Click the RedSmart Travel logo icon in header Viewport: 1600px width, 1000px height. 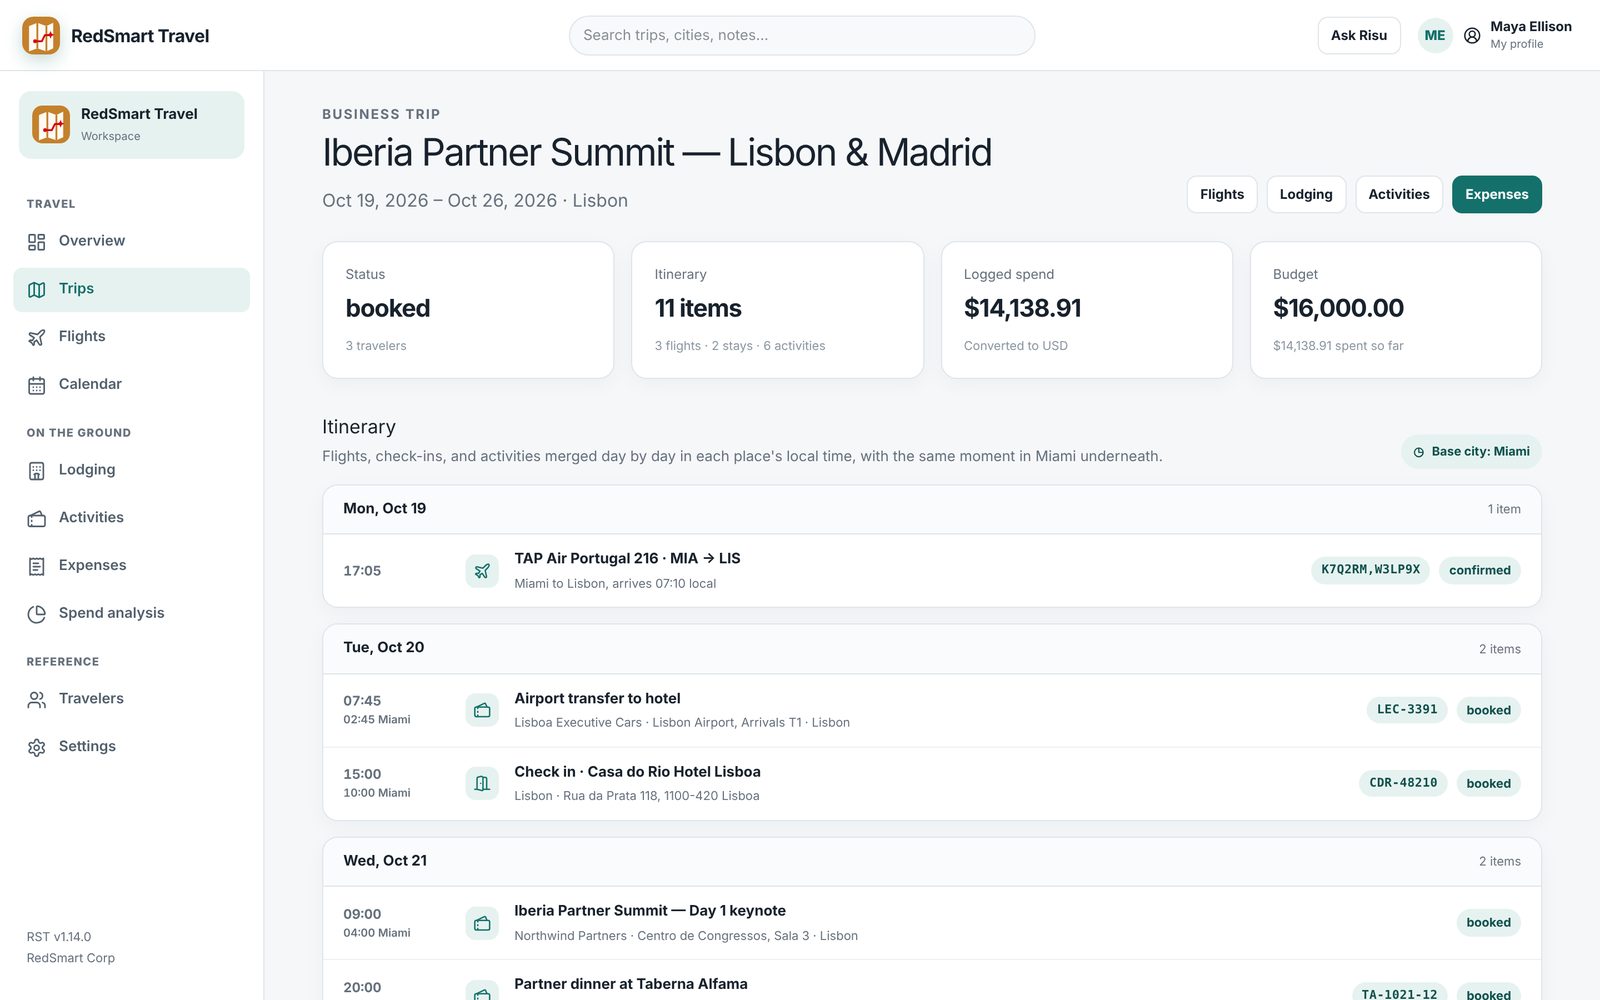click(x=41, y=36)
